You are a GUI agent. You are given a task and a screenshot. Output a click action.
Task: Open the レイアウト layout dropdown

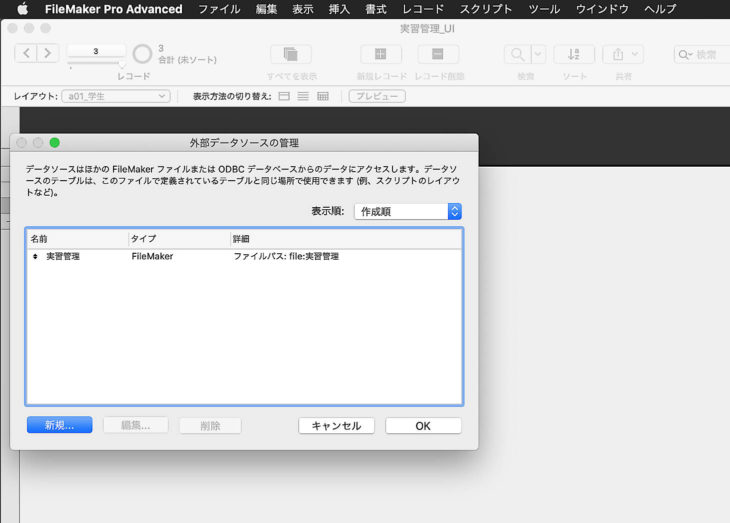click(115, 96)
